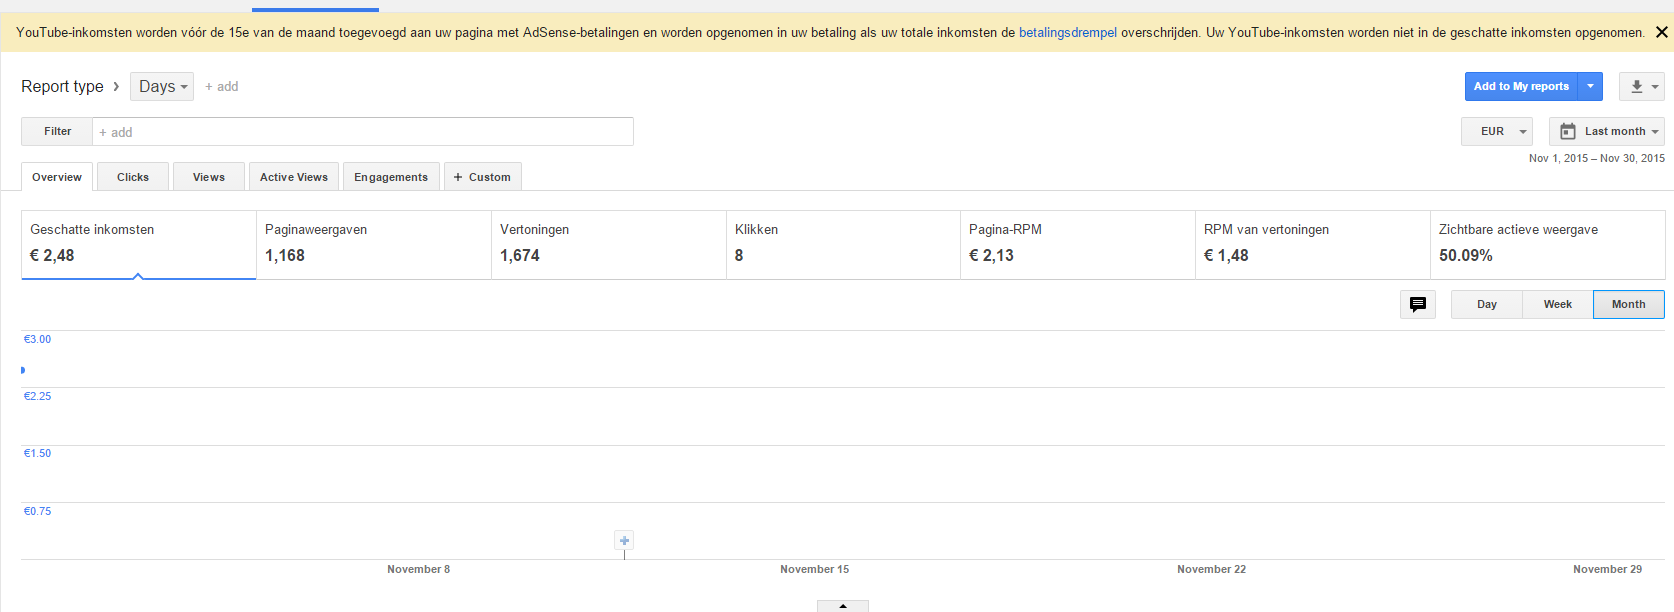
Task: Click the Nov 1, 2015 – Nov 30, 2015 date text
Action: 1597,158
